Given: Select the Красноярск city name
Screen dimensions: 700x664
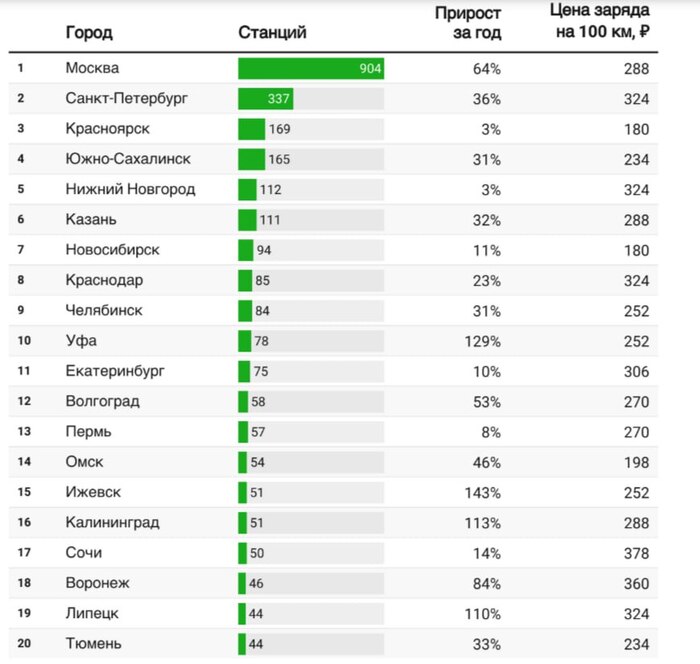Looking at the screenshot, I should [x=108, y=129].
